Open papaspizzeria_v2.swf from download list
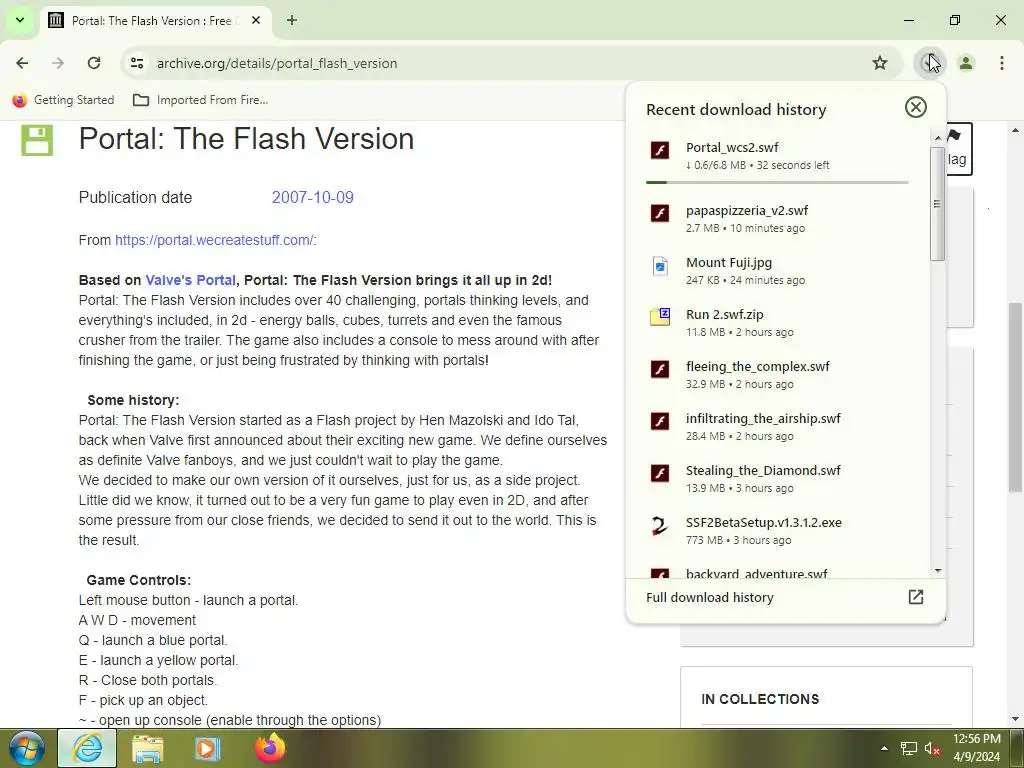This screenshot has height=768, width=1024. tap(777, 218)
